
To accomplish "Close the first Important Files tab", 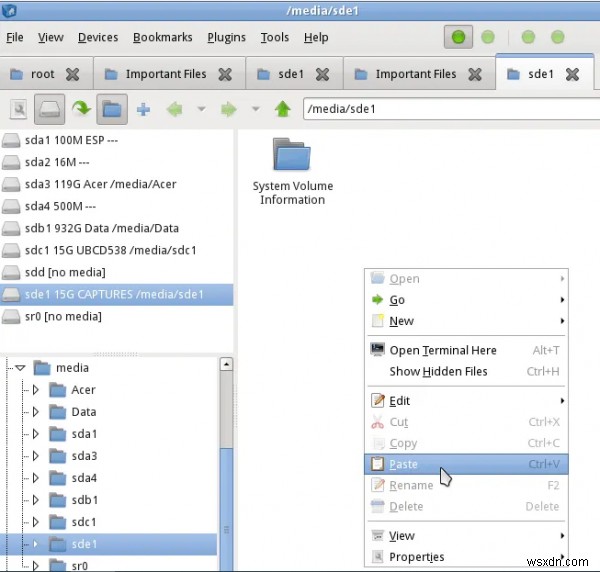I will click(x=225, y=74).
